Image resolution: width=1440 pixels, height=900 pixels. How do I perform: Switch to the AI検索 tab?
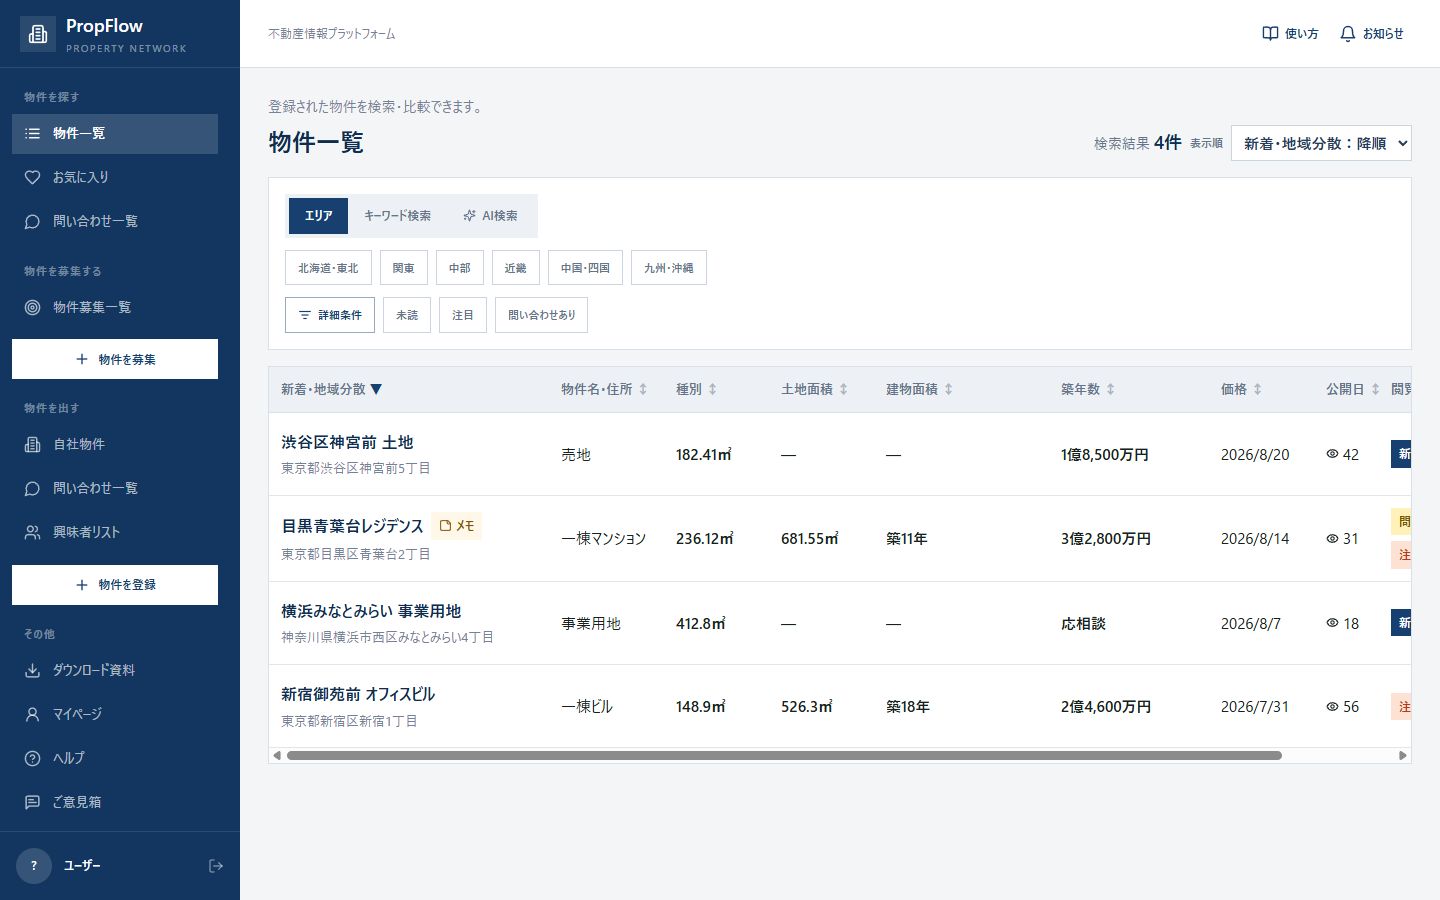[490, 216]
